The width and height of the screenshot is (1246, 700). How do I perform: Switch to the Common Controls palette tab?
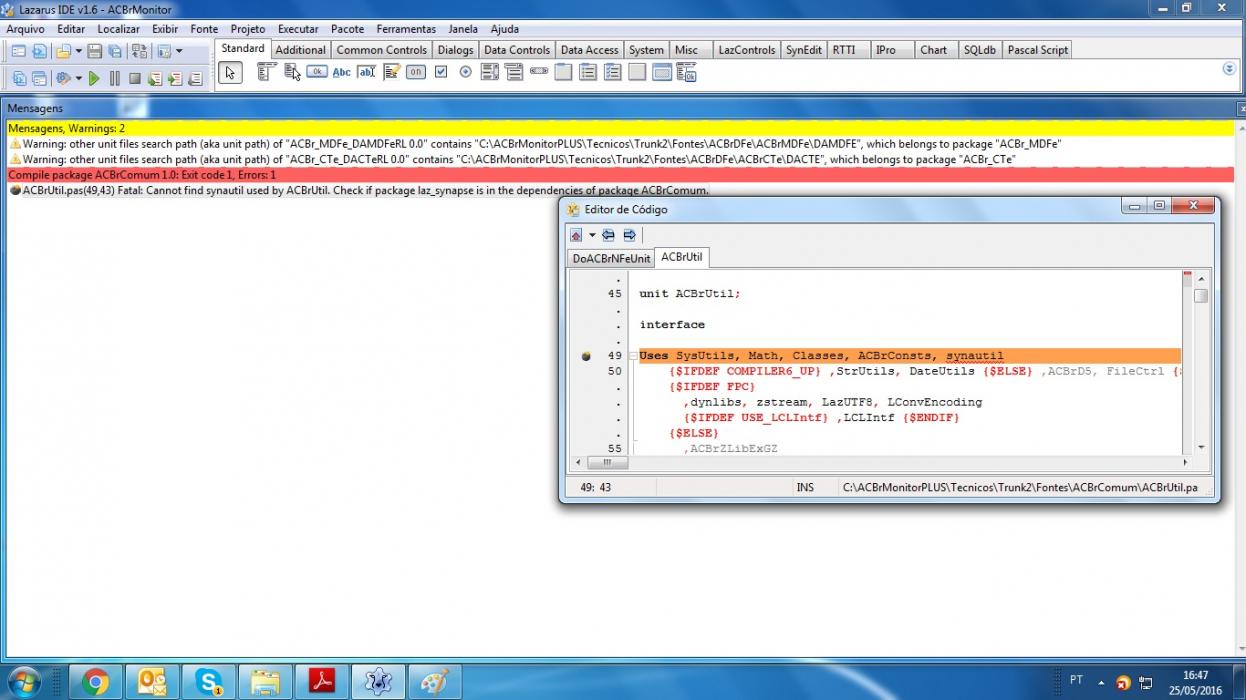click(382, 50)
